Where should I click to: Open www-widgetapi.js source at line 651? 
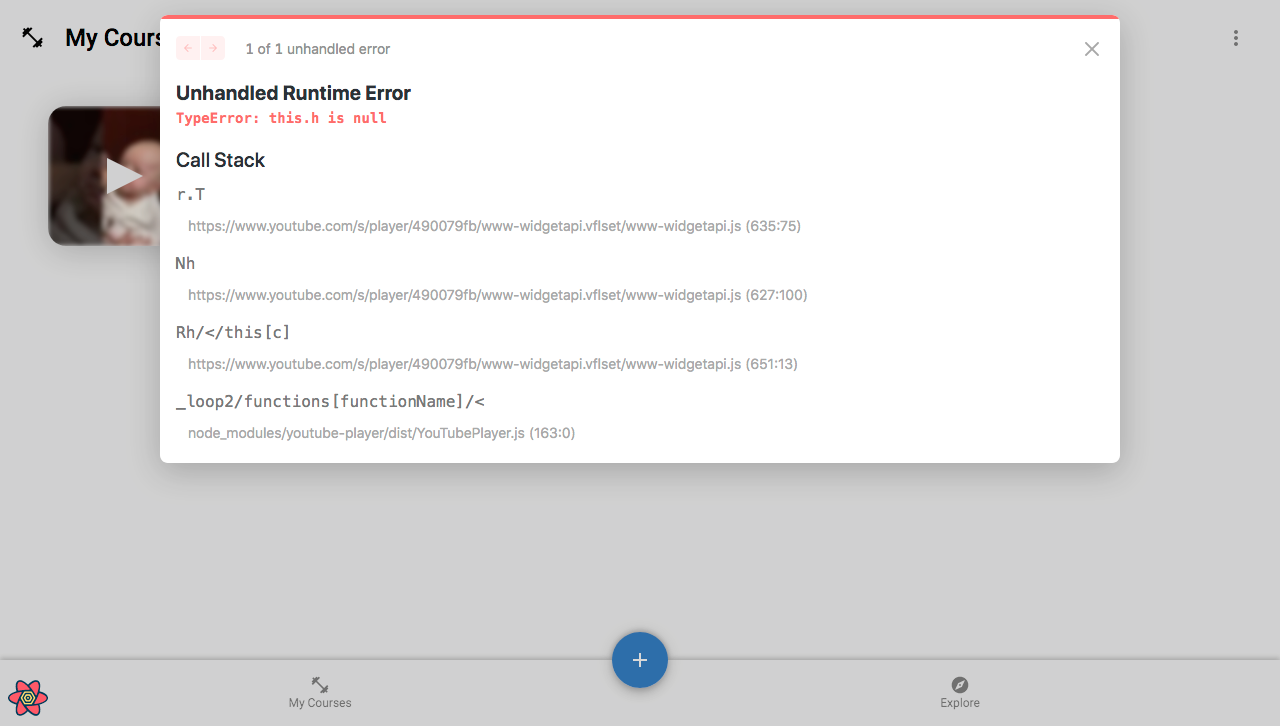[493, 364]
